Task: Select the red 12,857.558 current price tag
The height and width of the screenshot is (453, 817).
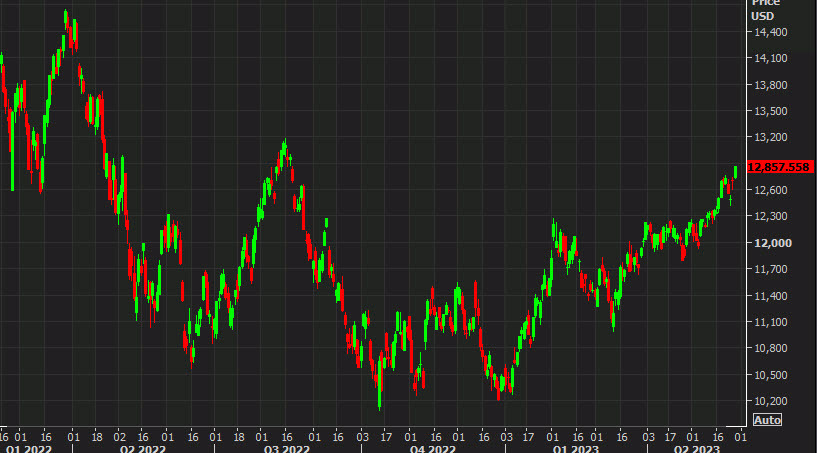Action: (x=779, y=167)
